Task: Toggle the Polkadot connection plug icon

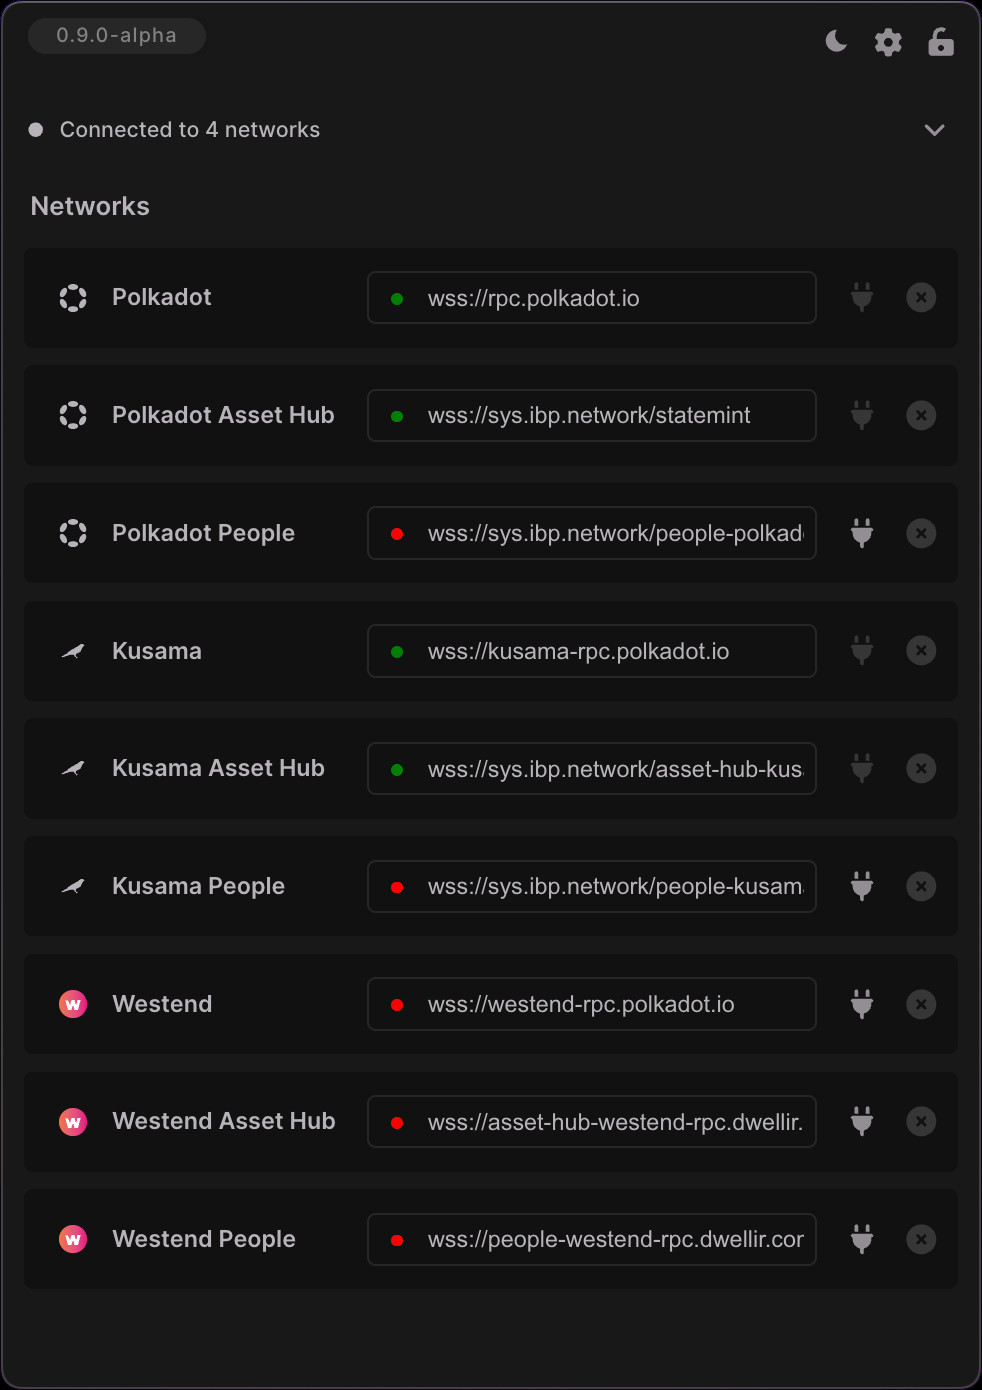Action: (862, 297)
